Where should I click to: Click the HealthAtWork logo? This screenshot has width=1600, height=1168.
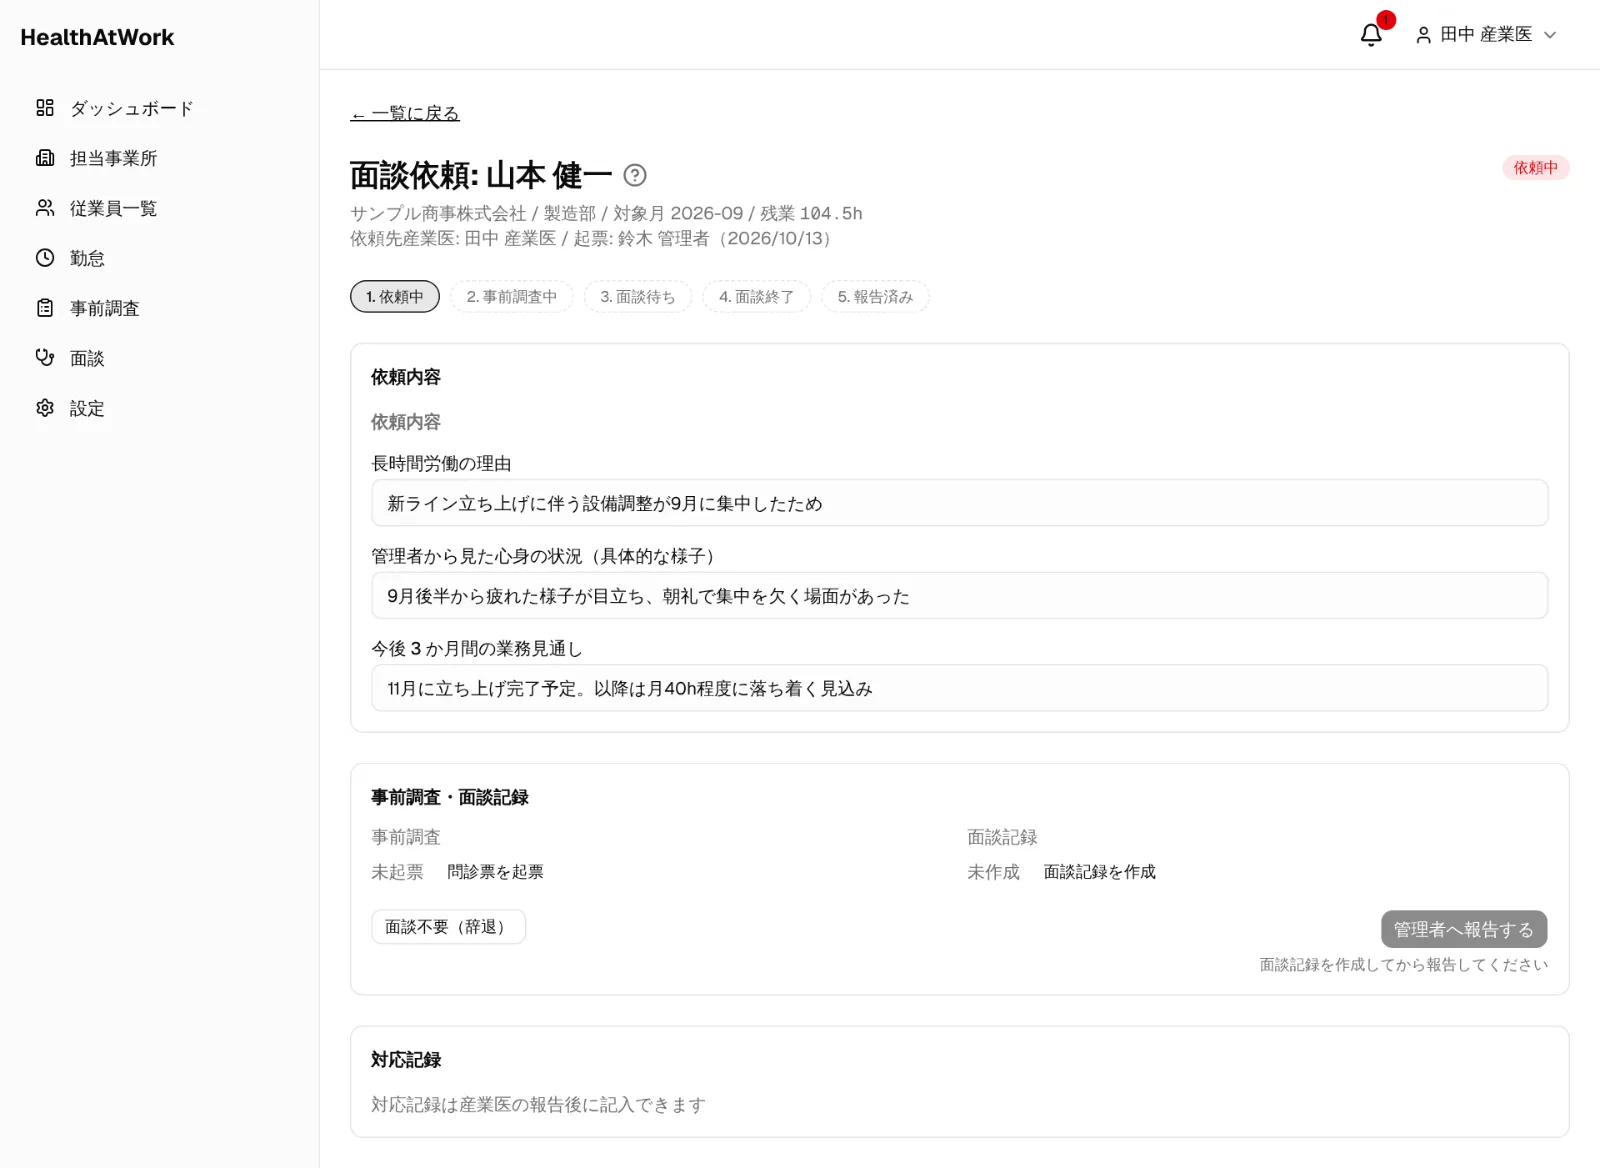coord(97,37)
